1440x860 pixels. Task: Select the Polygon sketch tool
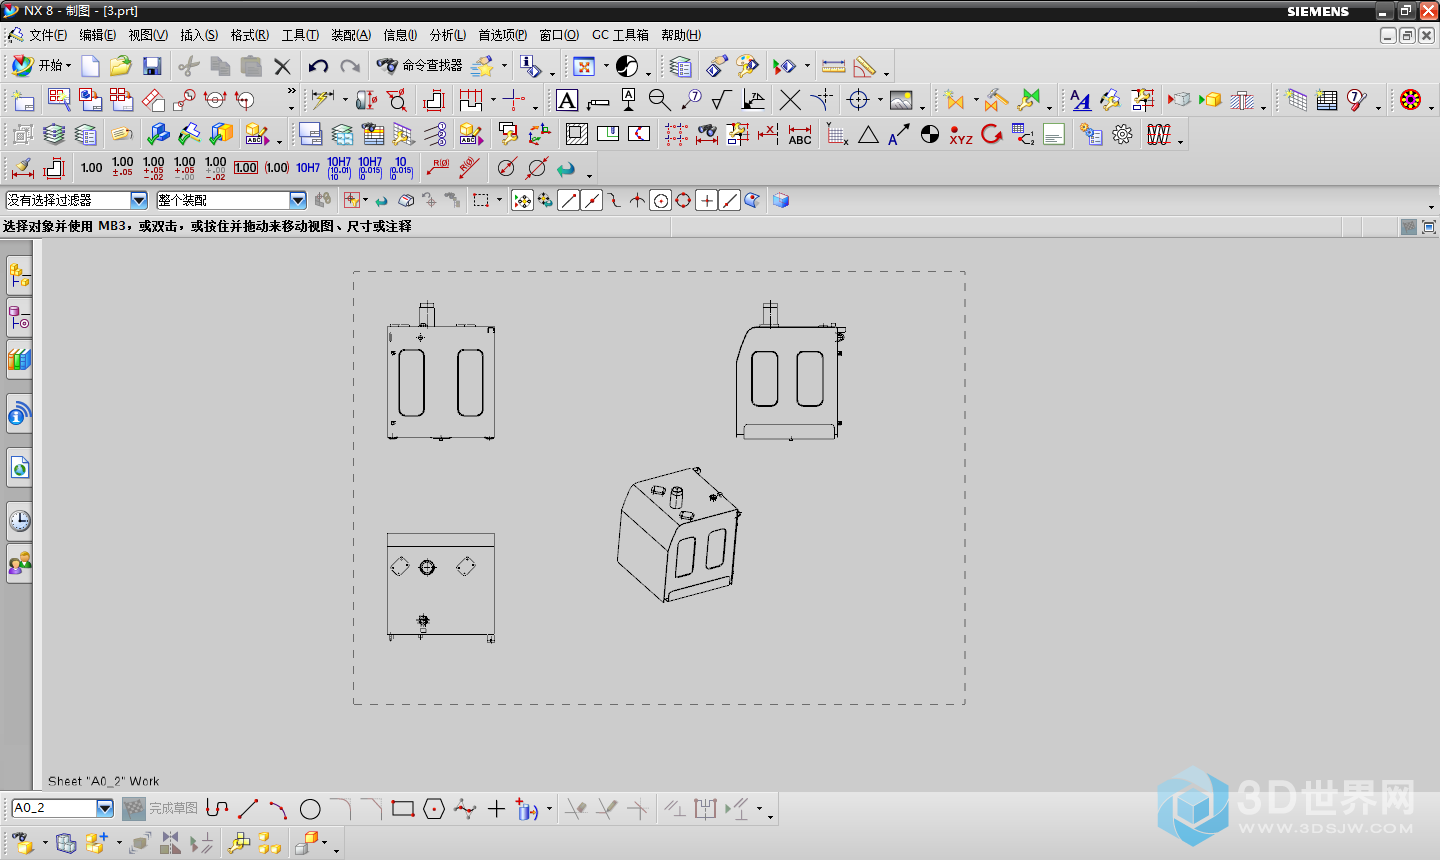coord(434,809)
